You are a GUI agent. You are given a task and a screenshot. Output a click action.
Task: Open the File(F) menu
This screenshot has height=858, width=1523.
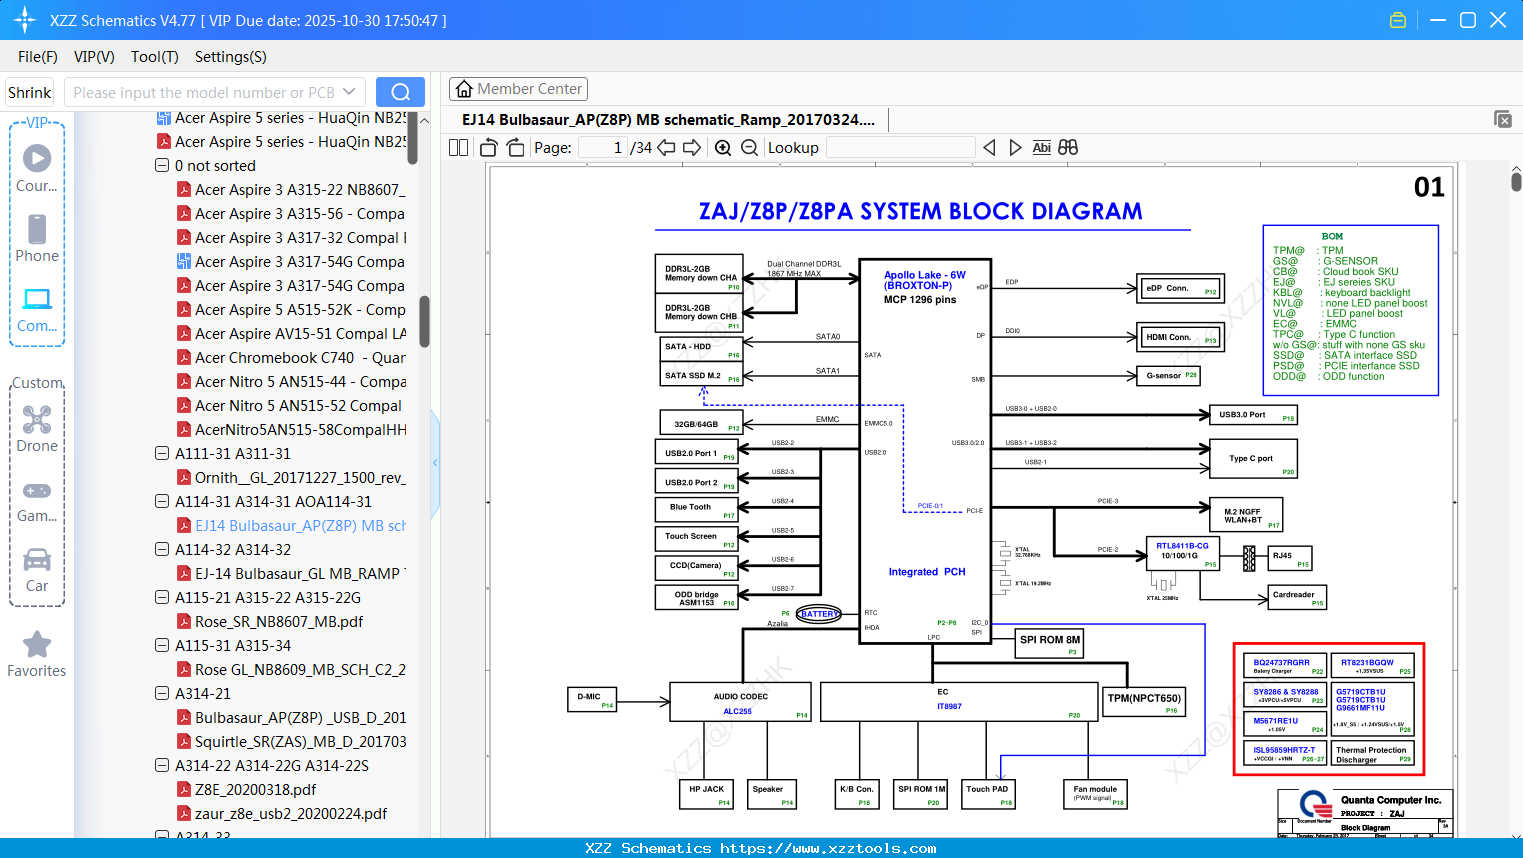click(38, 57)
